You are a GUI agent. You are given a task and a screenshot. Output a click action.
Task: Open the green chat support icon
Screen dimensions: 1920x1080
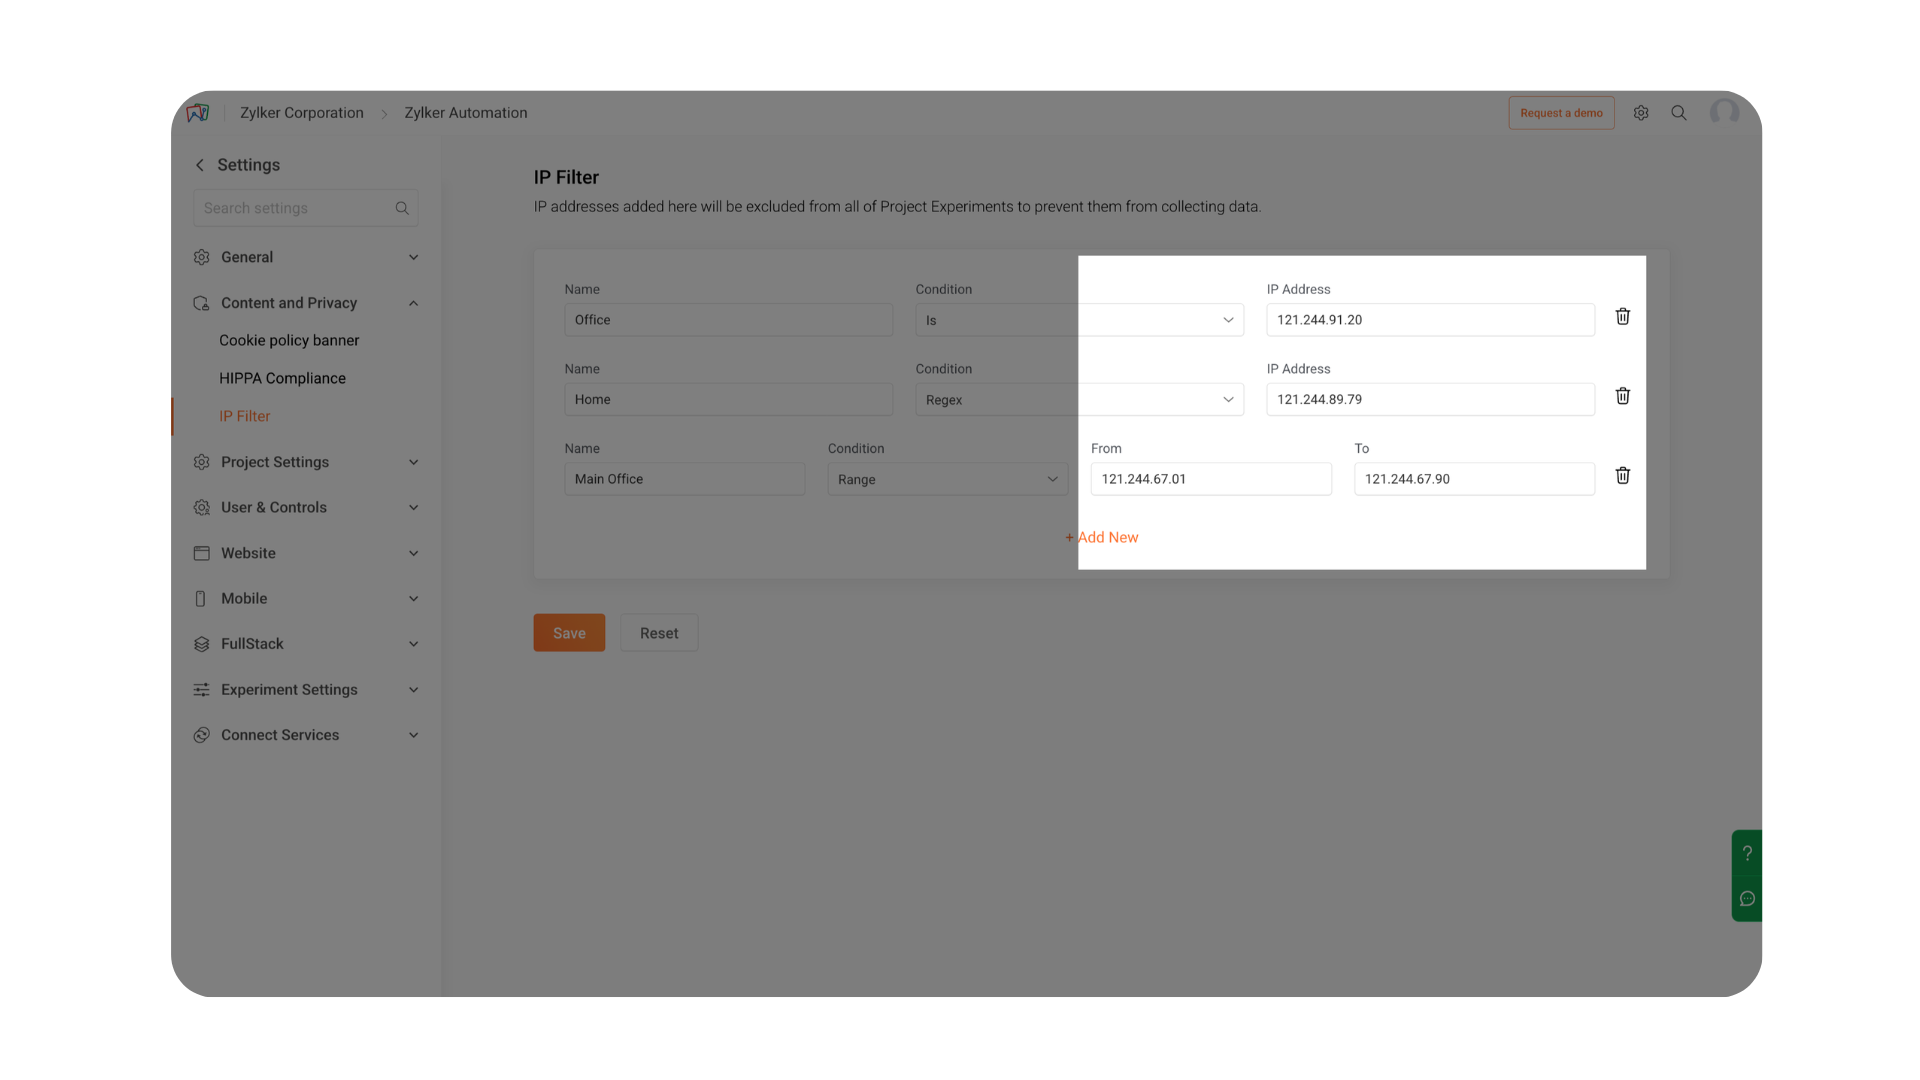[x=1747, y=899]
